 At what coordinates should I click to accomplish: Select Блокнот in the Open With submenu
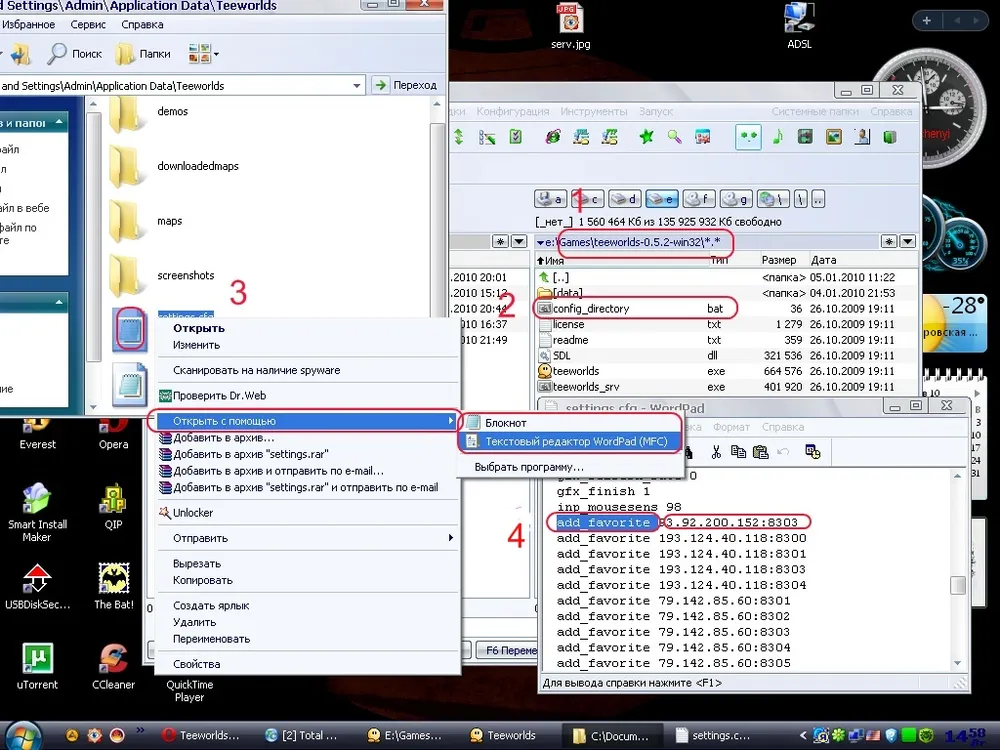505,423
